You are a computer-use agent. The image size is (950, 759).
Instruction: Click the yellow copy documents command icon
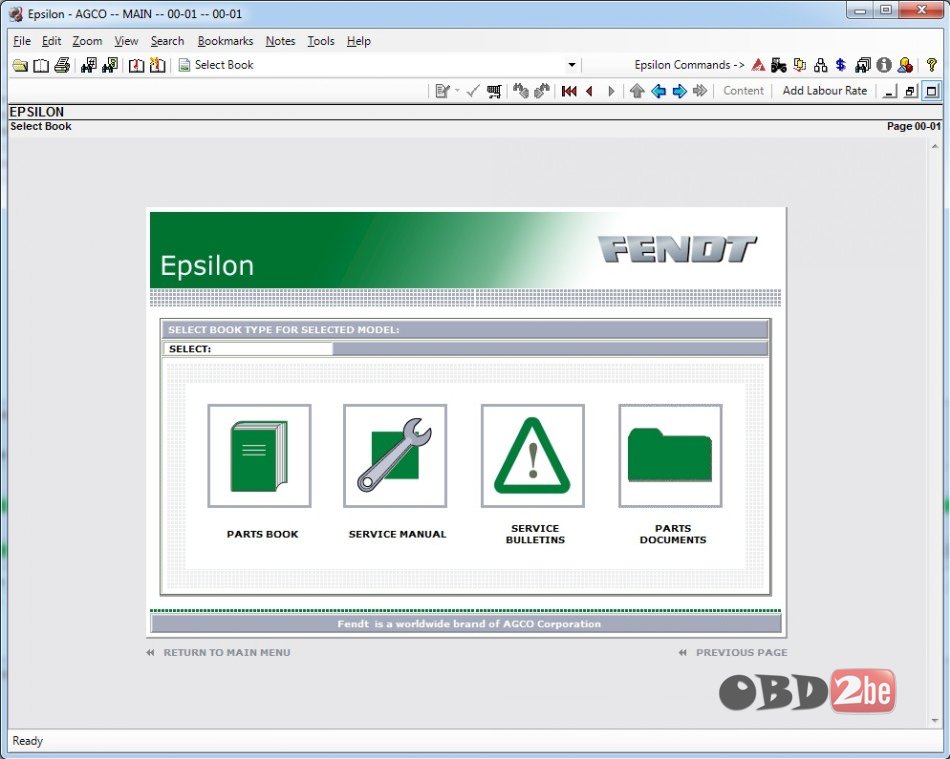coord(800,65)
